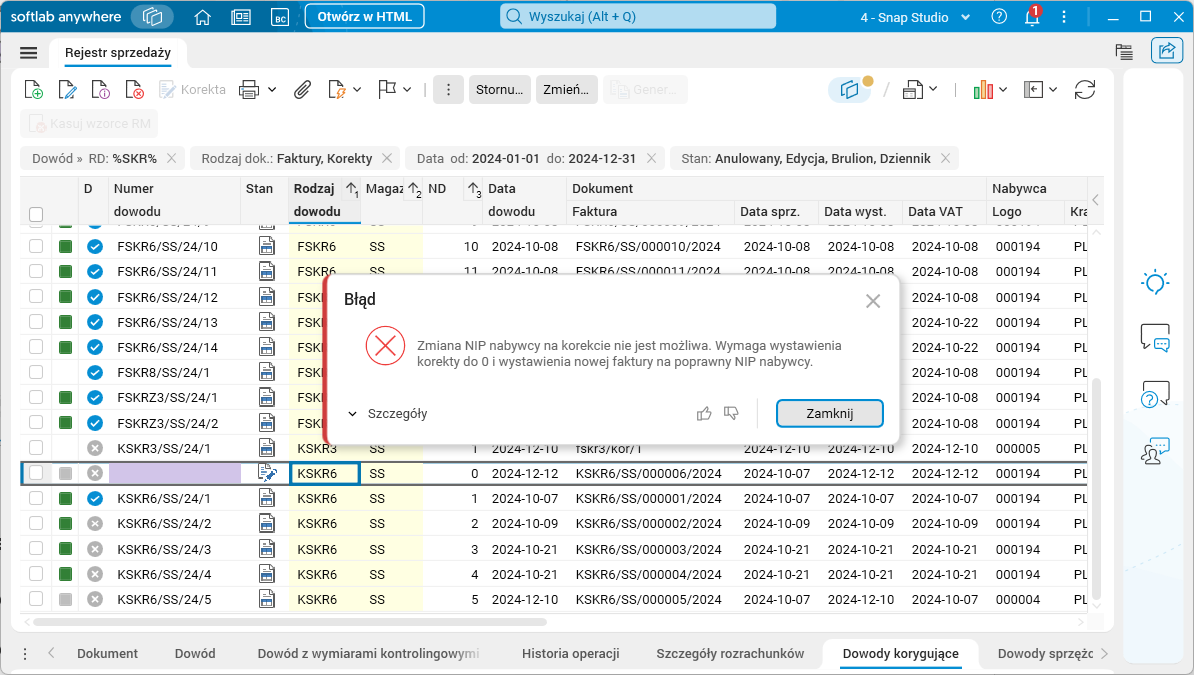This screenshot has height=675, width=1194.
Task: Check the row FSKR6/SS/24/10 checkbox
Action: click(36, 246)
